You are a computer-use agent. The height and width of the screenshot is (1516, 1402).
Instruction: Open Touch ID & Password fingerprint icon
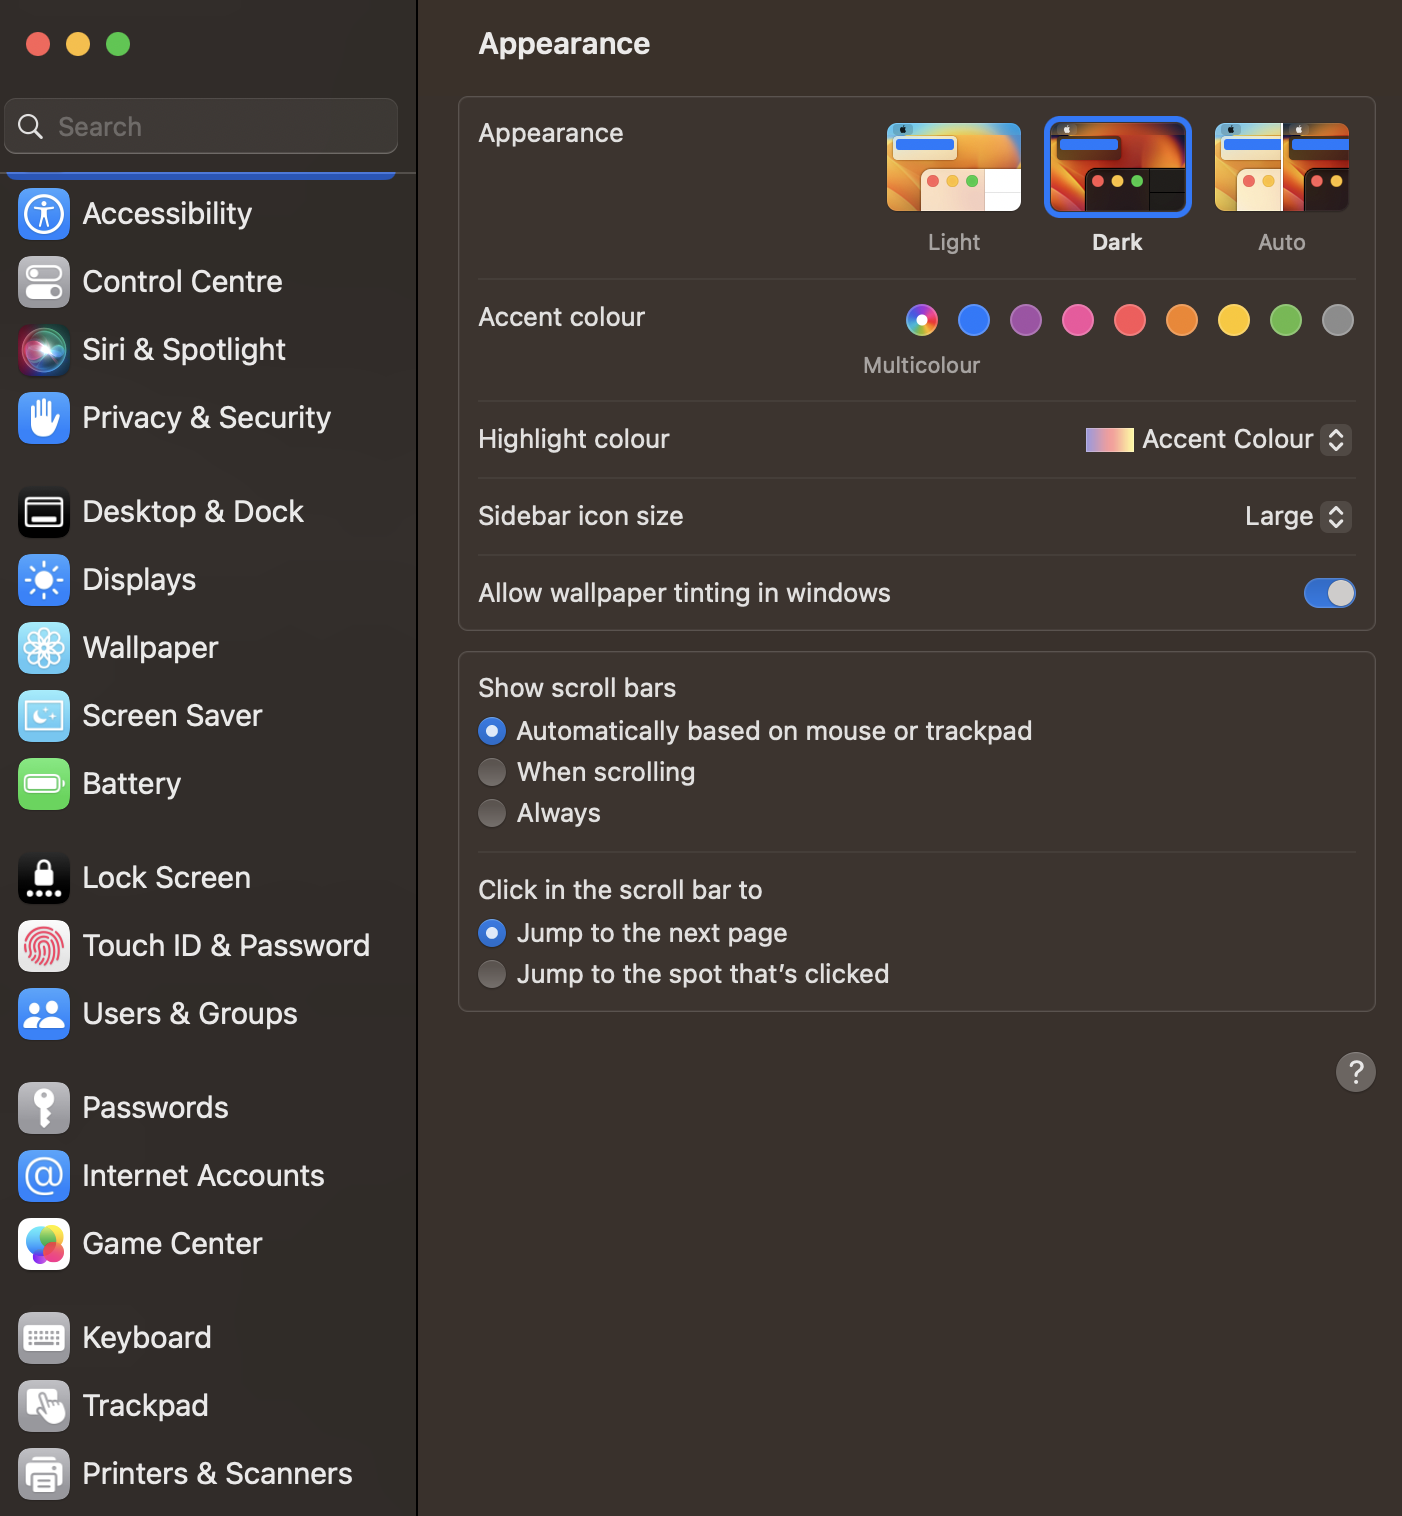[x=44, y=946]
